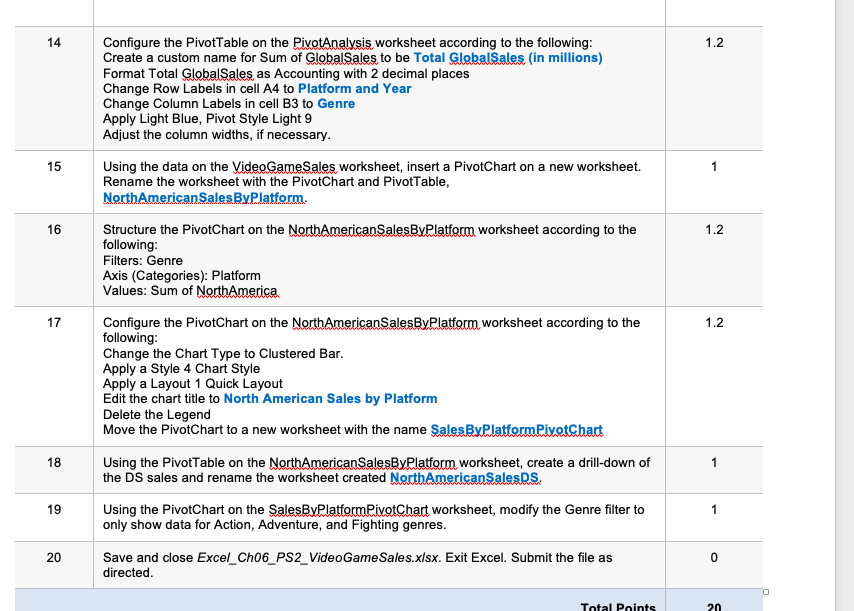
Task: Click 'Filters: Genre' line
Action: pyautogui.click(x=143, y=261)
